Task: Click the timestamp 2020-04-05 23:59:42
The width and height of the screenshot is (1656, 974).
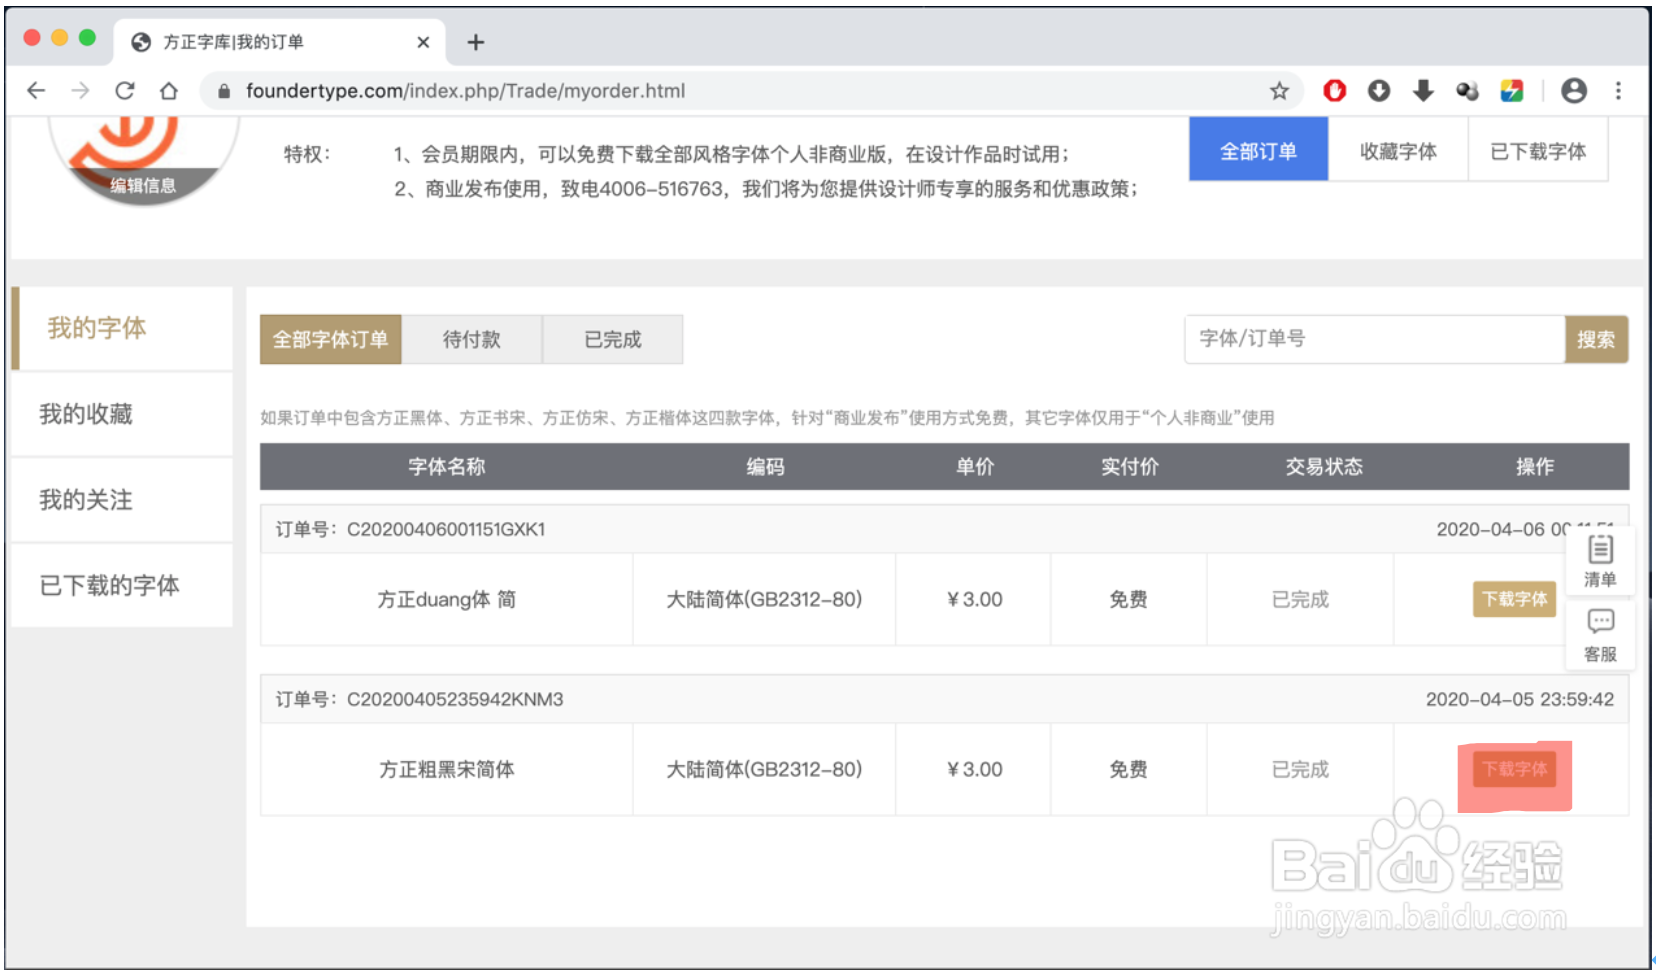Action: [1519, 699]
